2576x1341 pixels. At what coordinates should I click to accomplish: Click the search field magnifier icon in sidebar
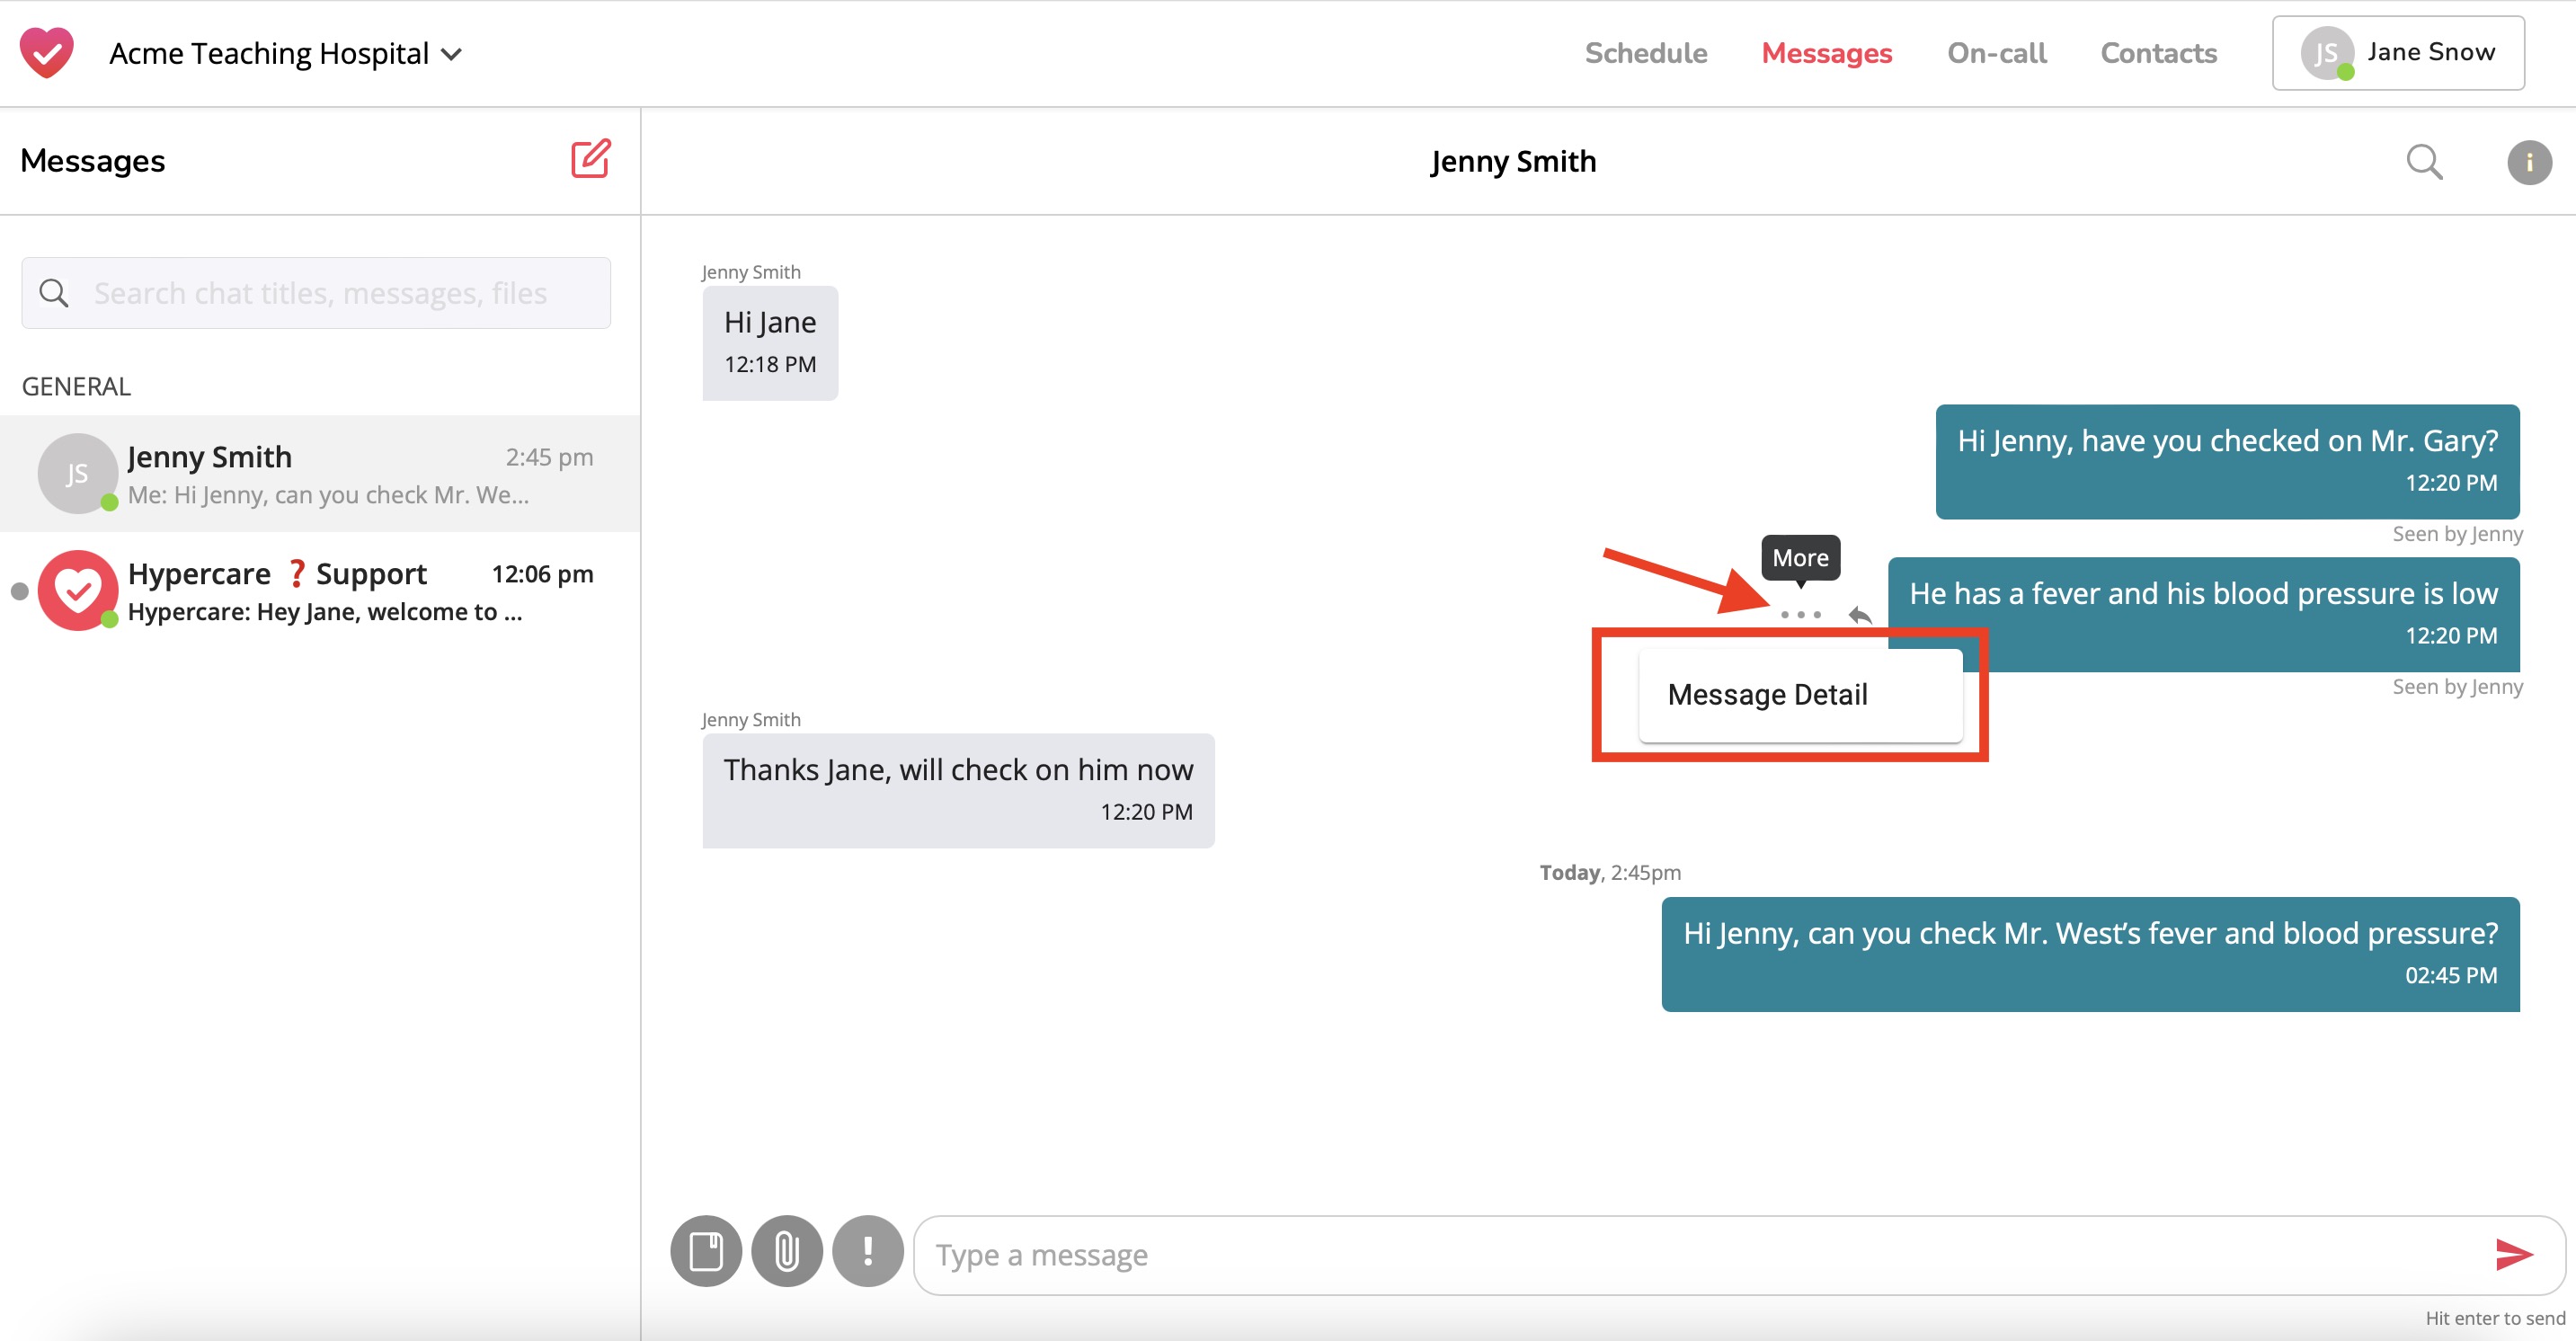[54, 293]
